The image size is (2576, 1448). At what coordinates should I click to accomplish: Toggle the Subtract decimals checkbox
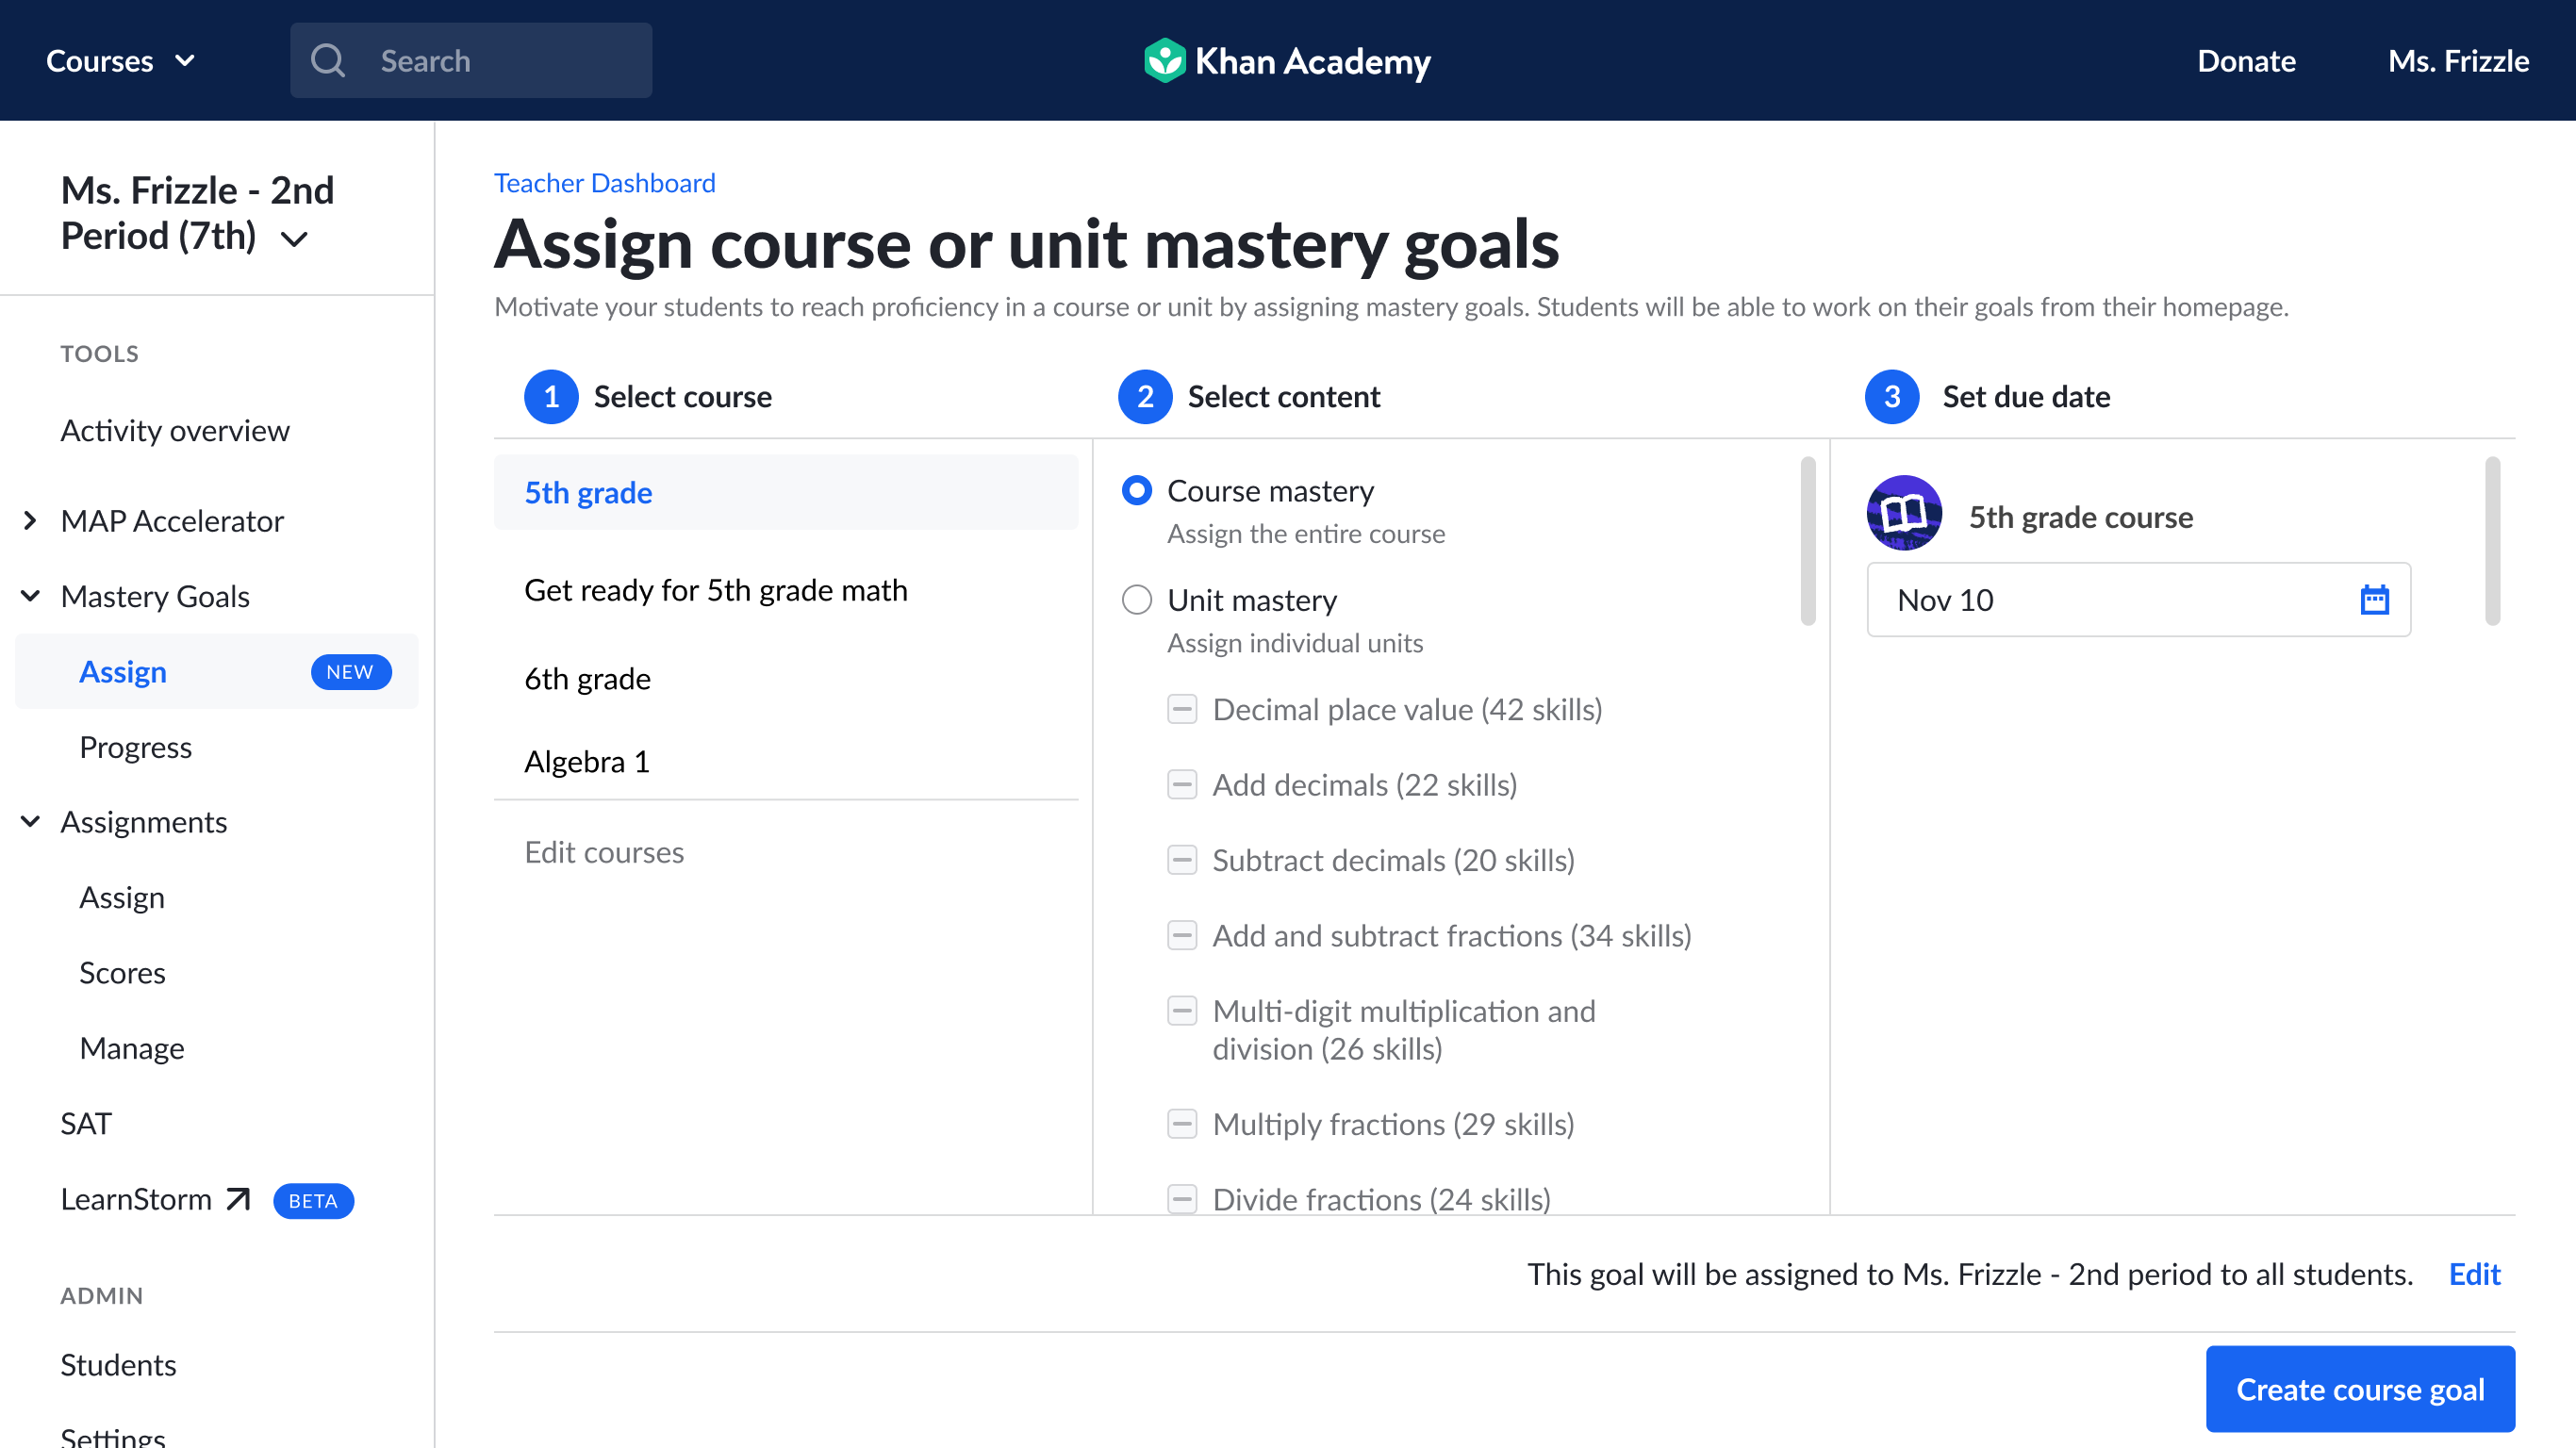coord(1182,860)
